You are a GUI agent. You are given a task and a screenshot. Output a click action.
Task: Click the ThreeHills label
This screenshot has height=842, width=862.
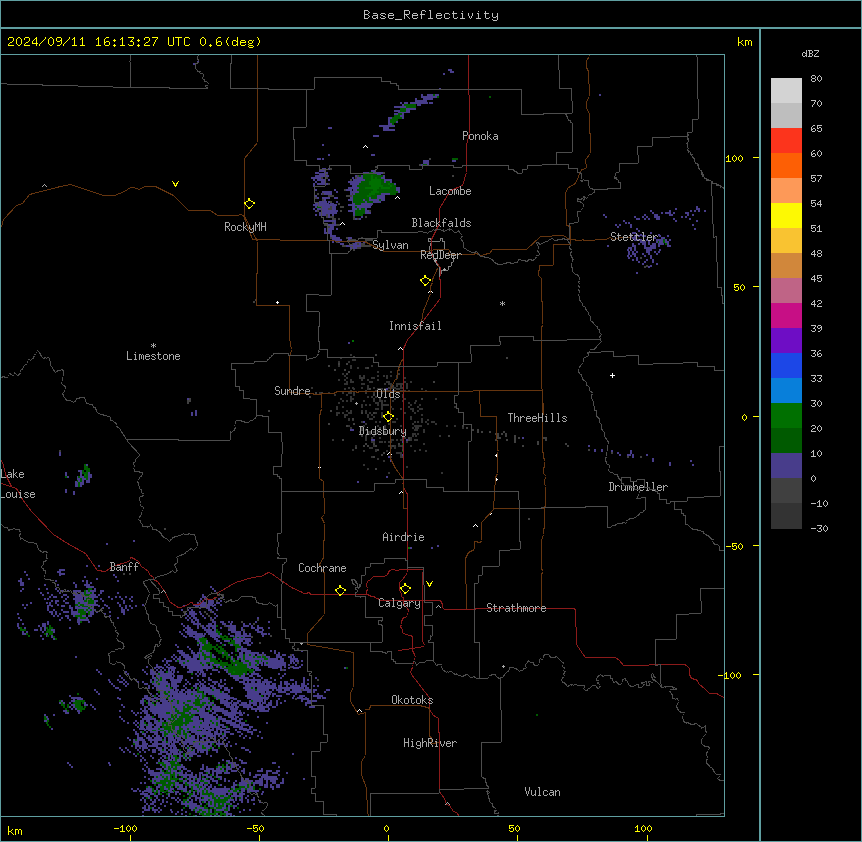click(537, 418)
